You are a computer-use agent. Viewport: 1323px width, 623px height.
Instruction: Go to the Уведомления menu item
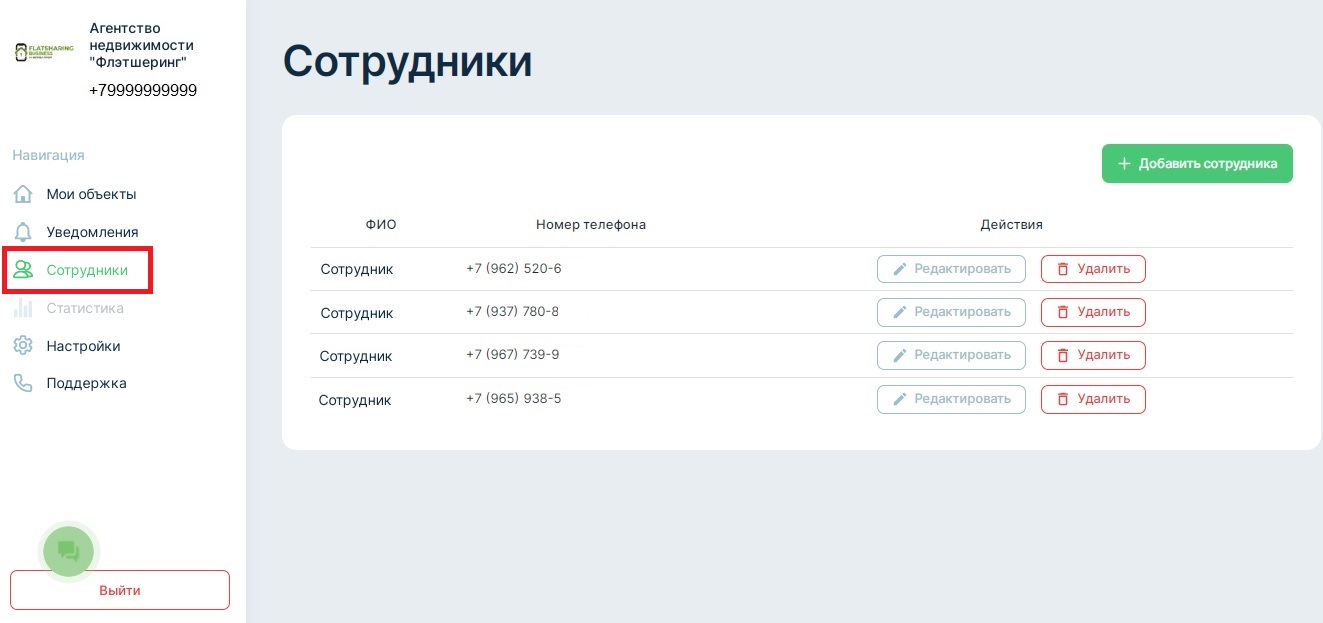(92, 232)
